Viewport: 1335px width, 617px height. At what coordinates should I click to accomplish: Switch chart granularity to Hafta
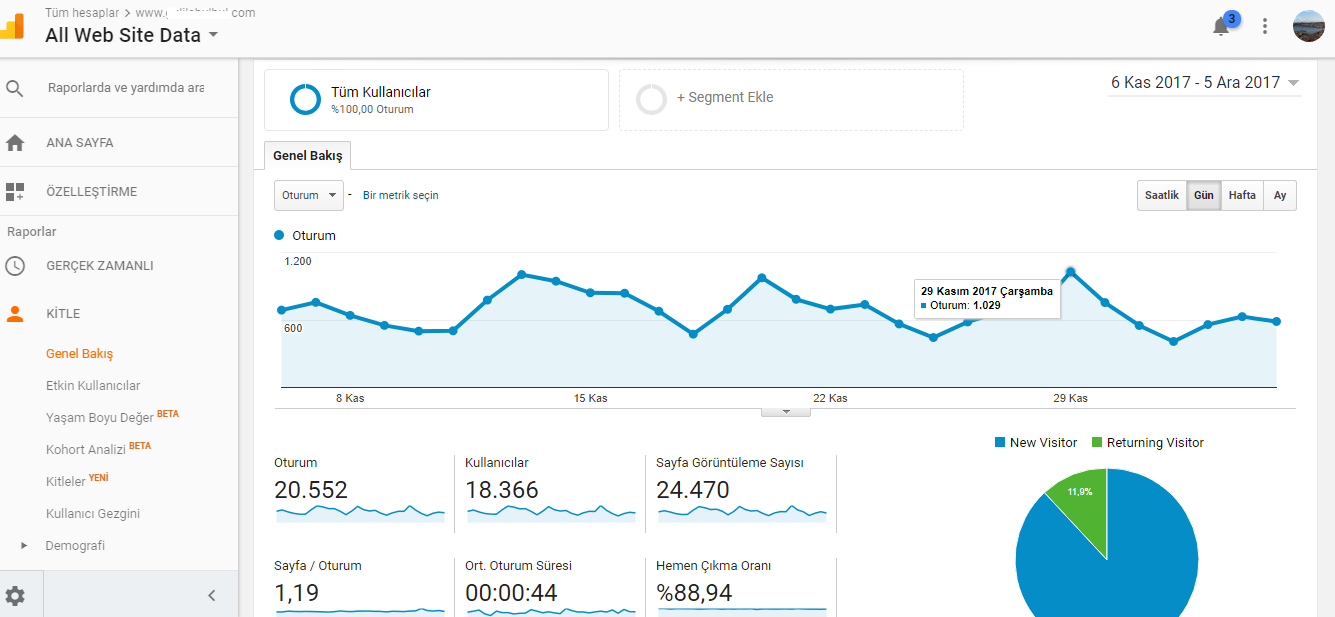tap(1242, 196)
